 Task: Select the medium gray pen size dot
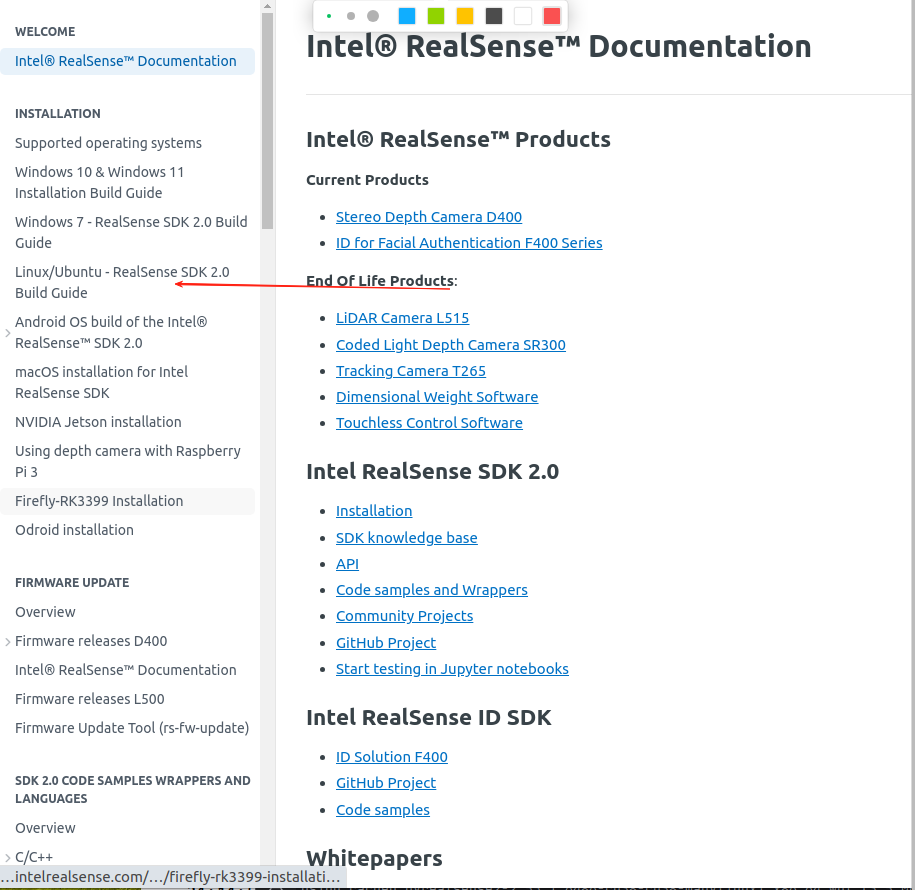tap(351, 16)
